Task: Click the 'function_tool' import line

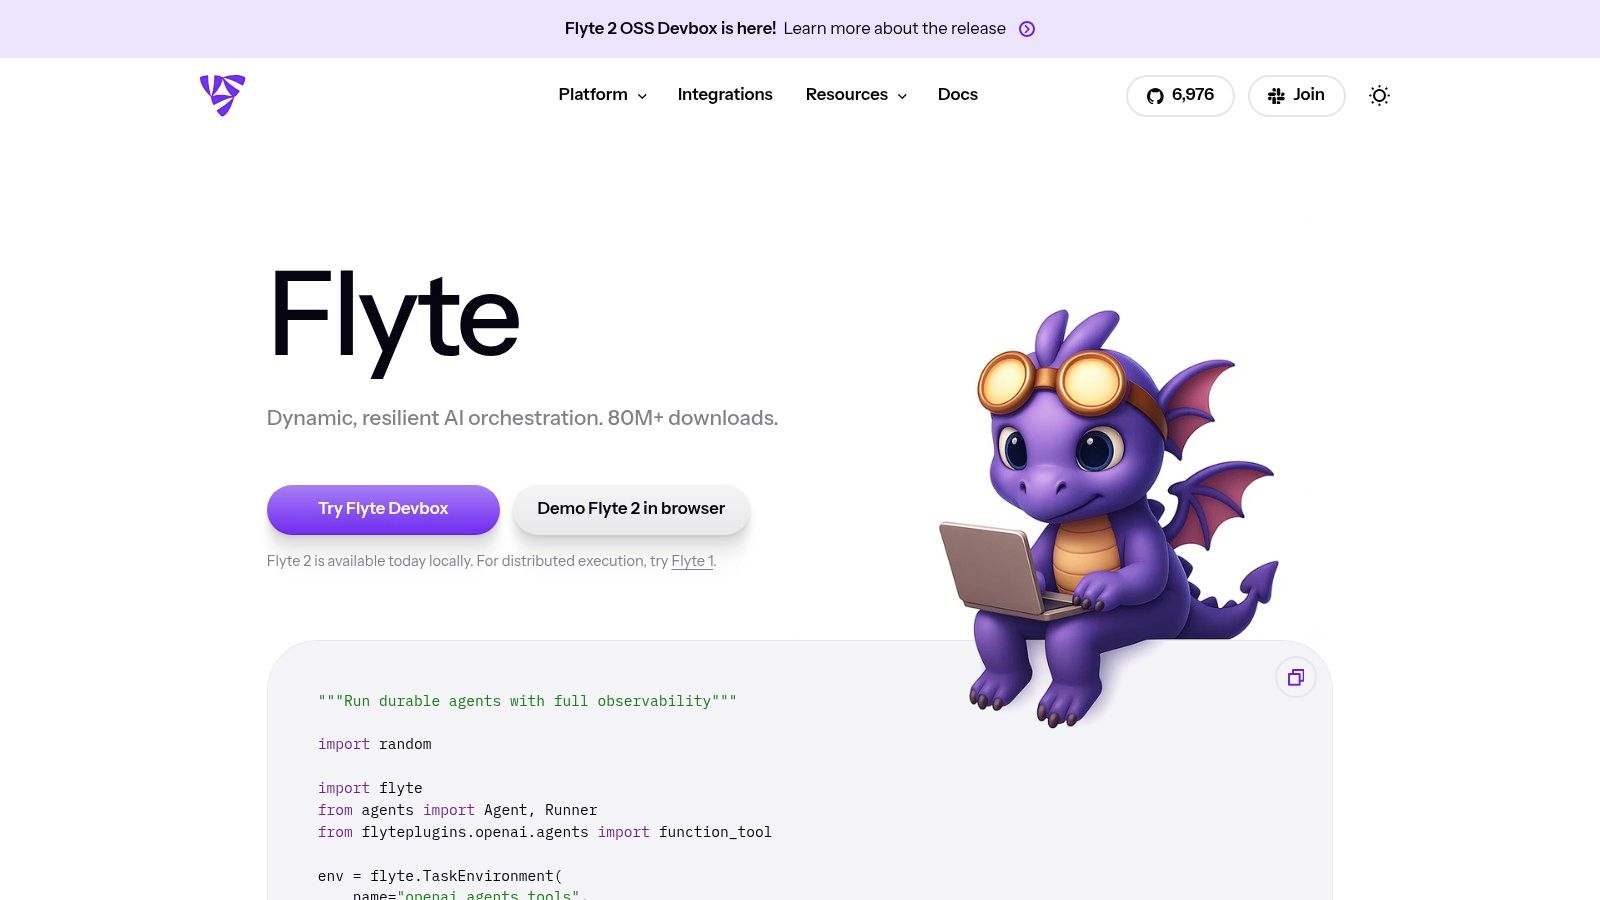Action: tap(545, 832)
